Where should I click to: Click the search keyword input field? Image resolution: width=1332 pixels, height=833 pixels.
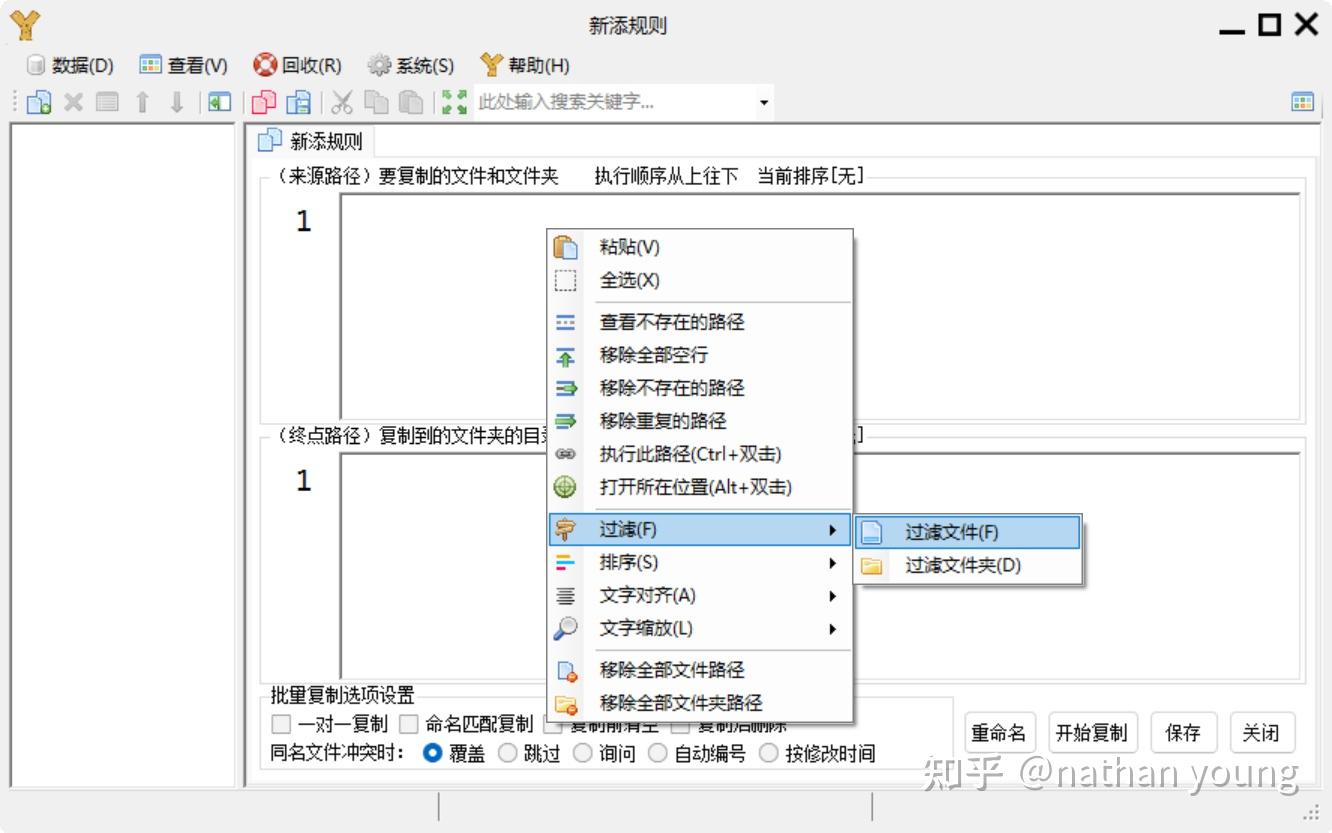tap(615, 102)
